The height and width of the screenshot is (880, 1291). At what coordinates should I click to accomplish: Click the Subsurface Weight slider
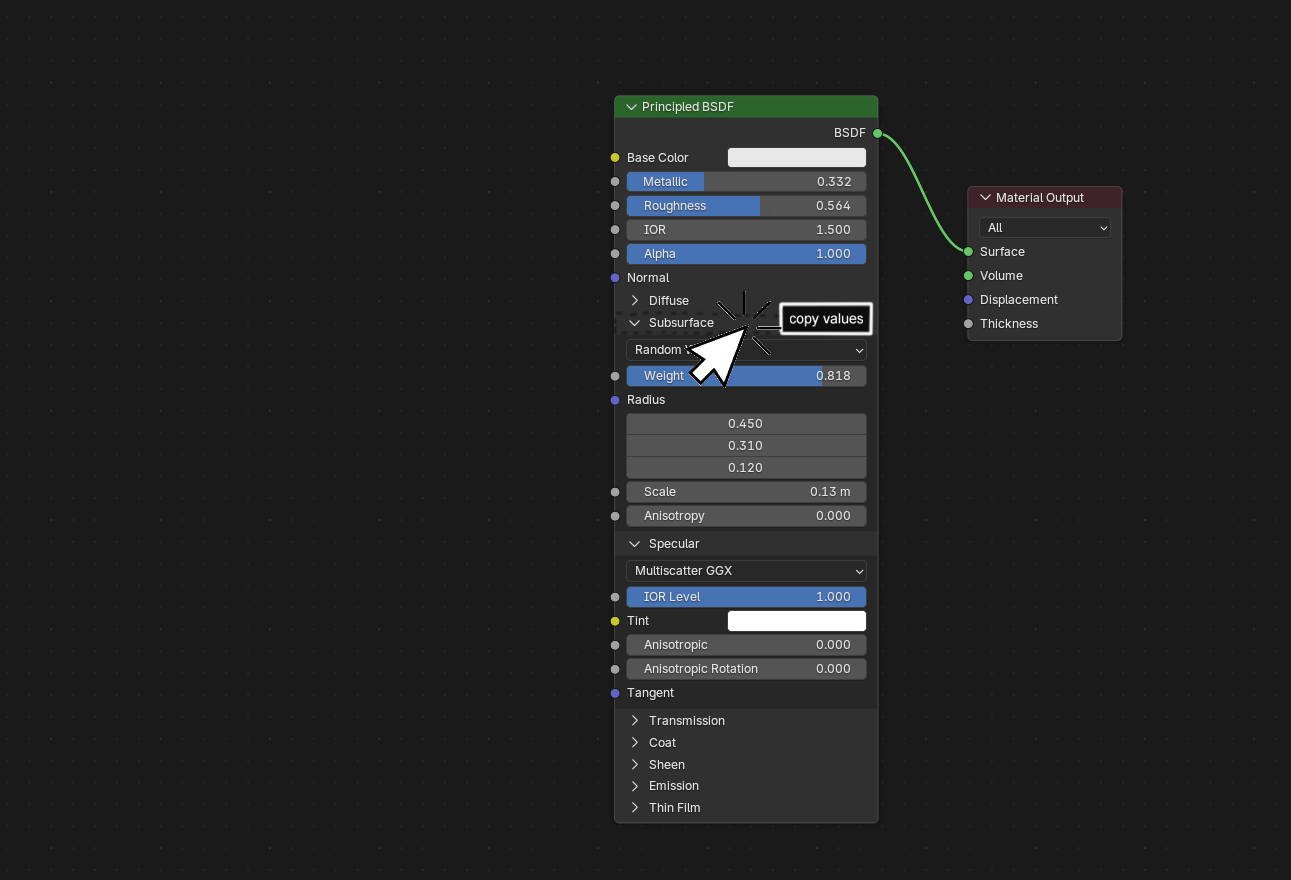tap(746, 376)
